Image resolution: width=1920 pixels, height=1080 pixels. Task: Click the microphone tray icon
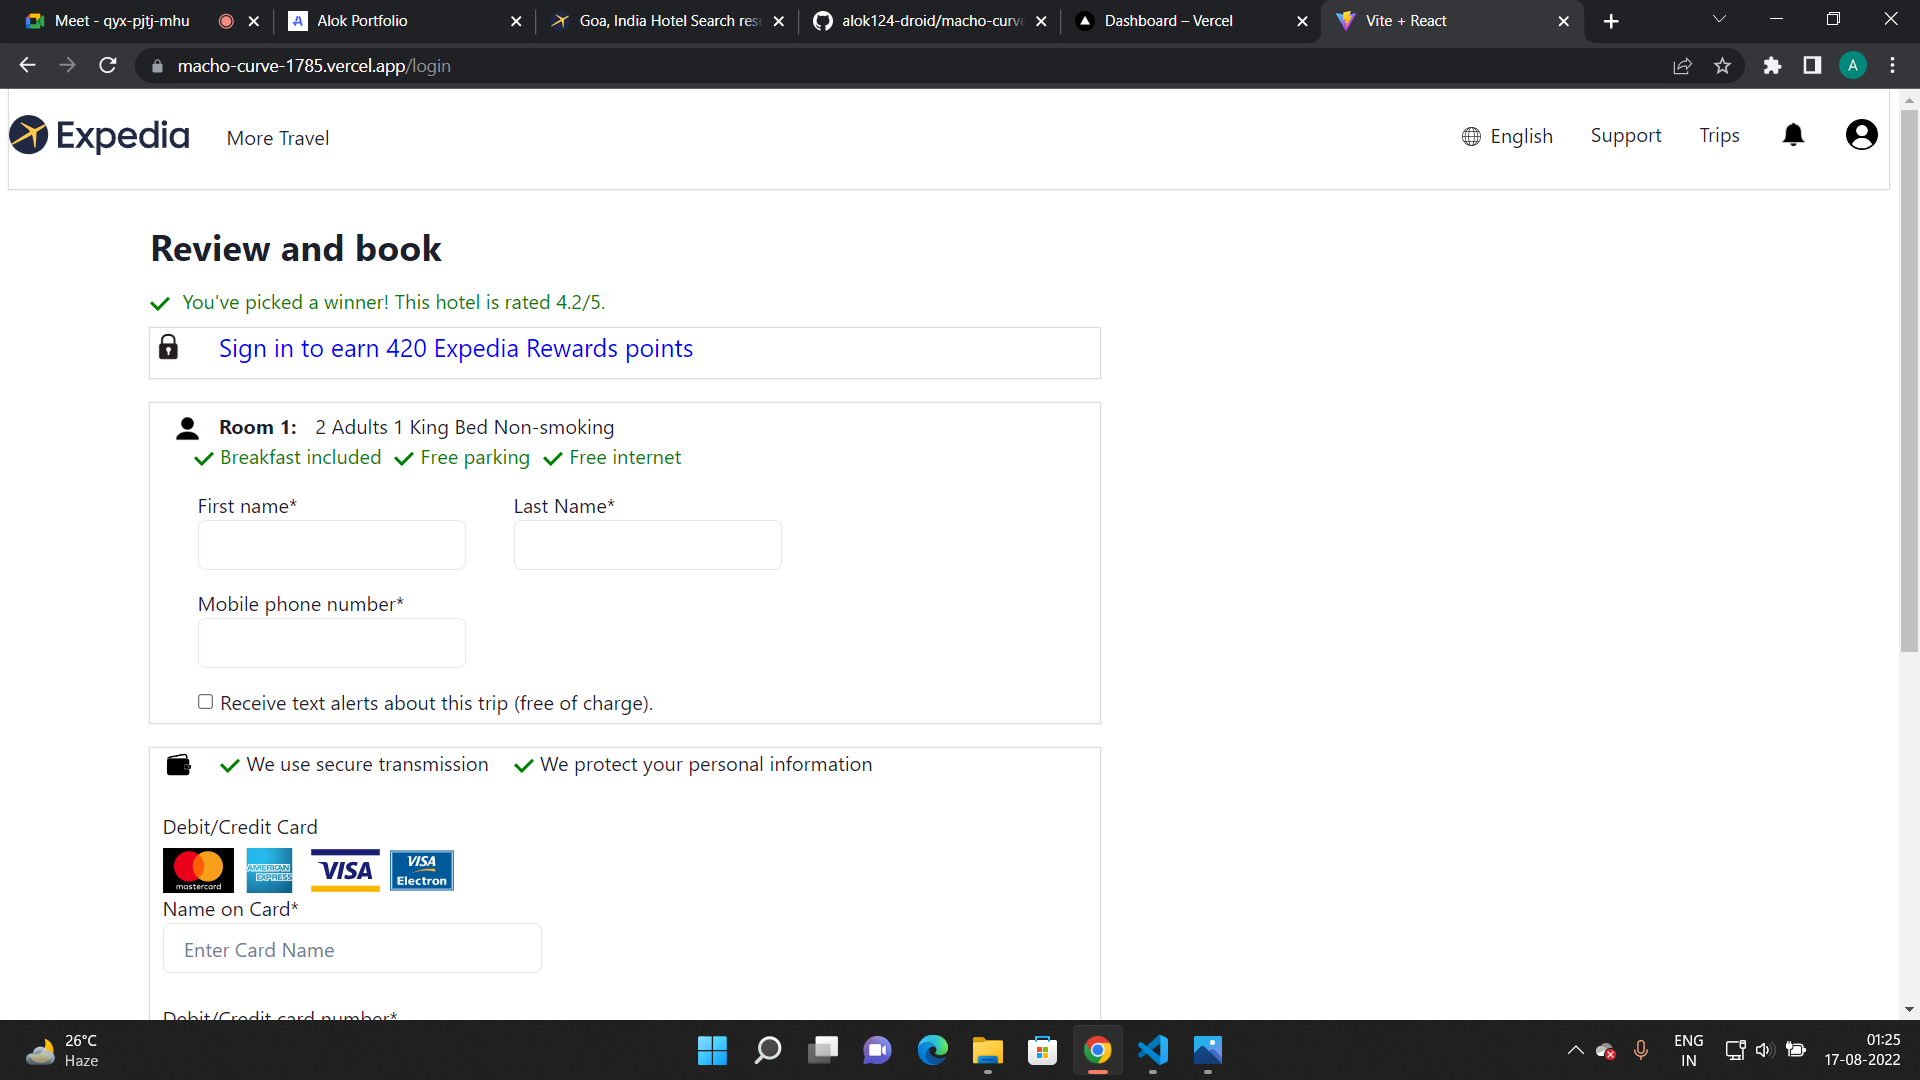click(1640, 1050)
